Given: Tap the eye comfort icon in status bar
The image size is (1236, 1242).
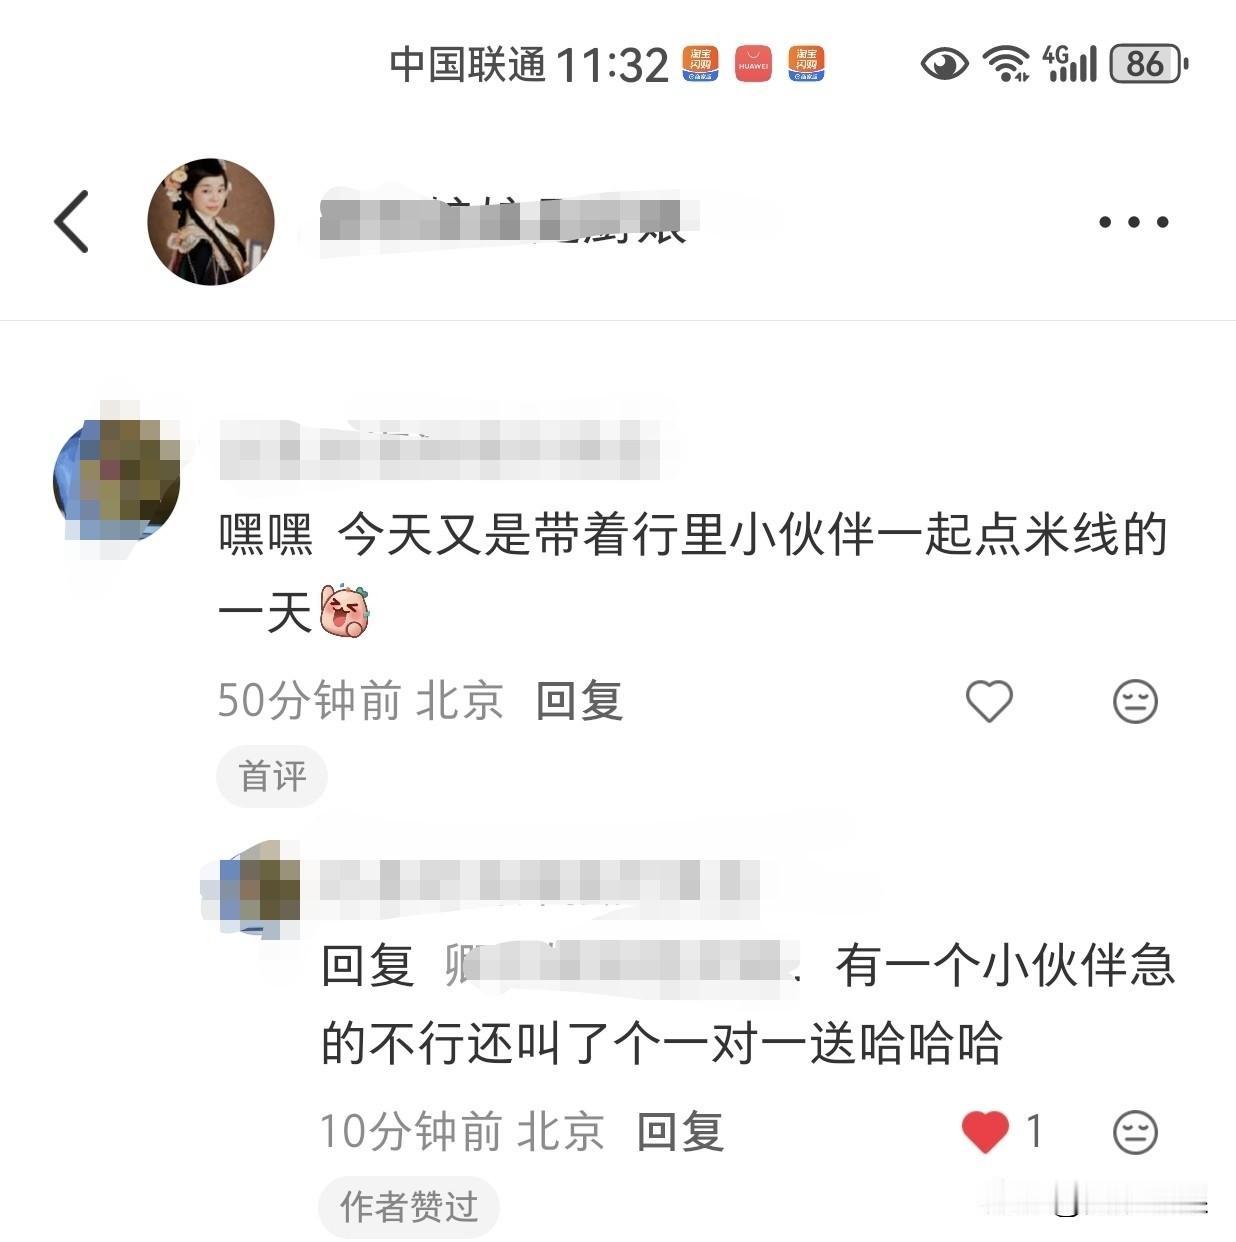Looking at the screenshot, I should coord(944,65).
